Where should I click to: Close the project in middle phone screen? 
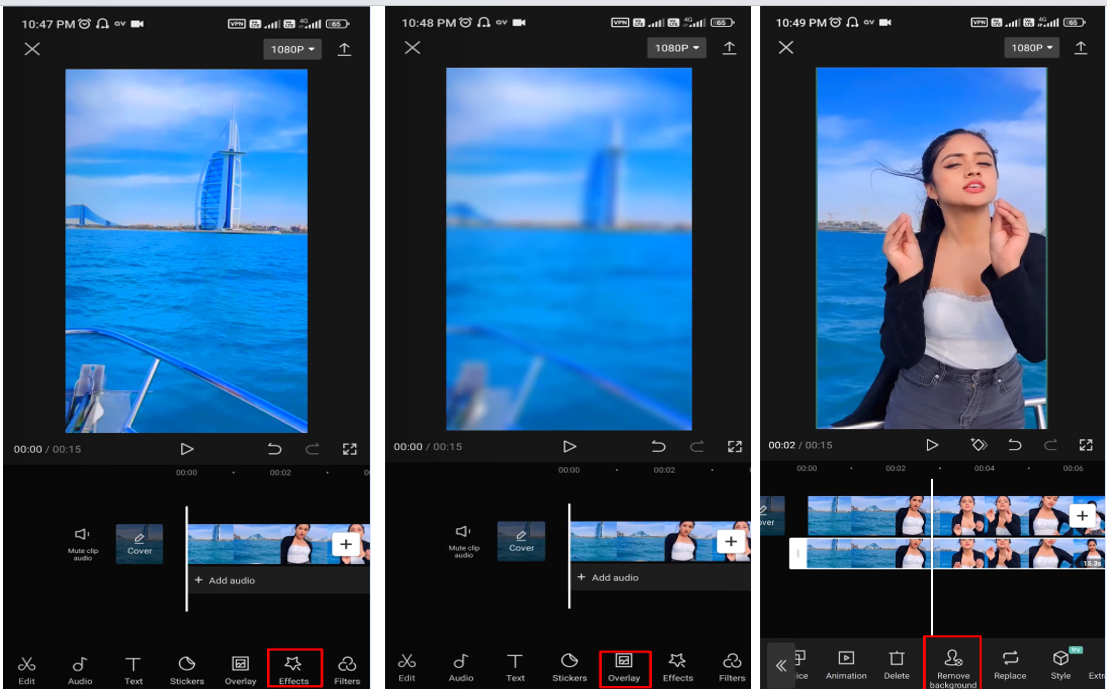click(x=412, y=47)
